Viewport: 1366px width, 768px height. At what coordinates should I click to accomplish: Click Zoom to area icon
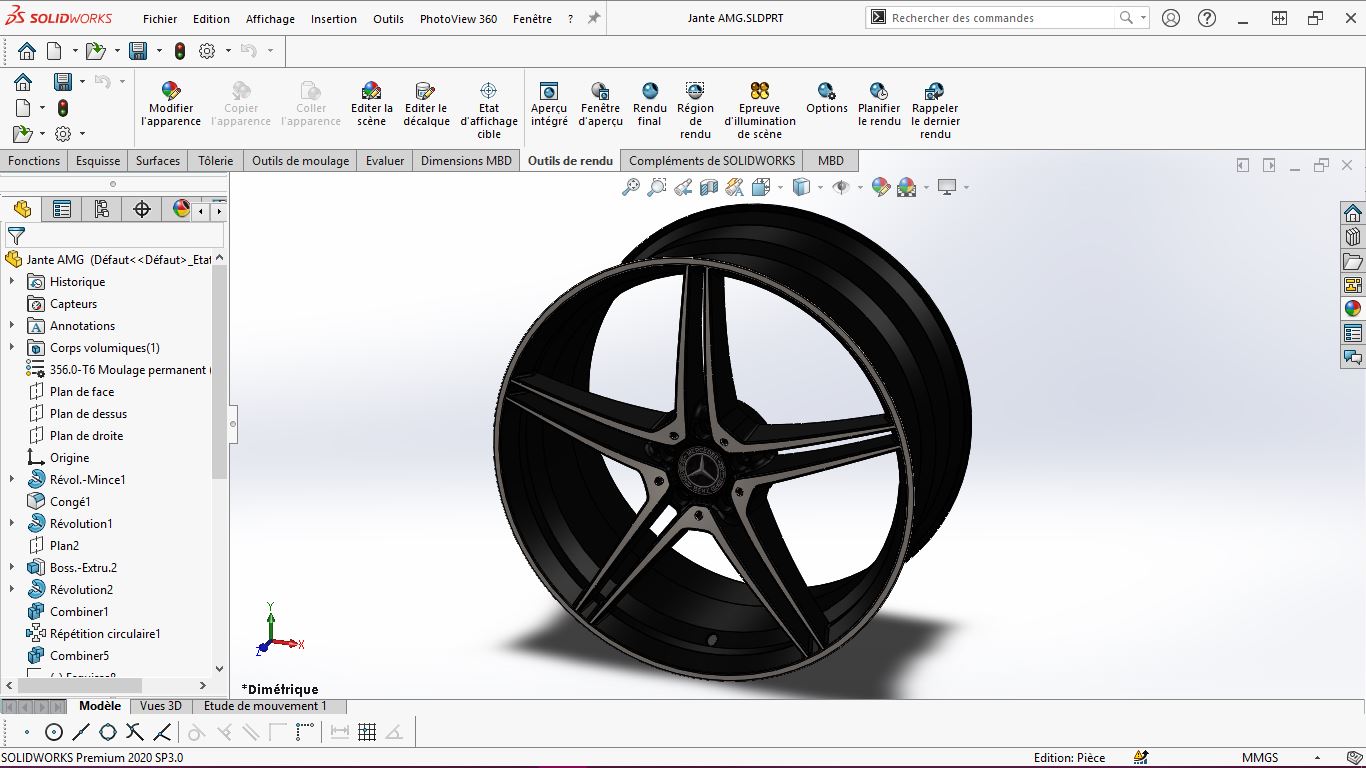(657, 187)
